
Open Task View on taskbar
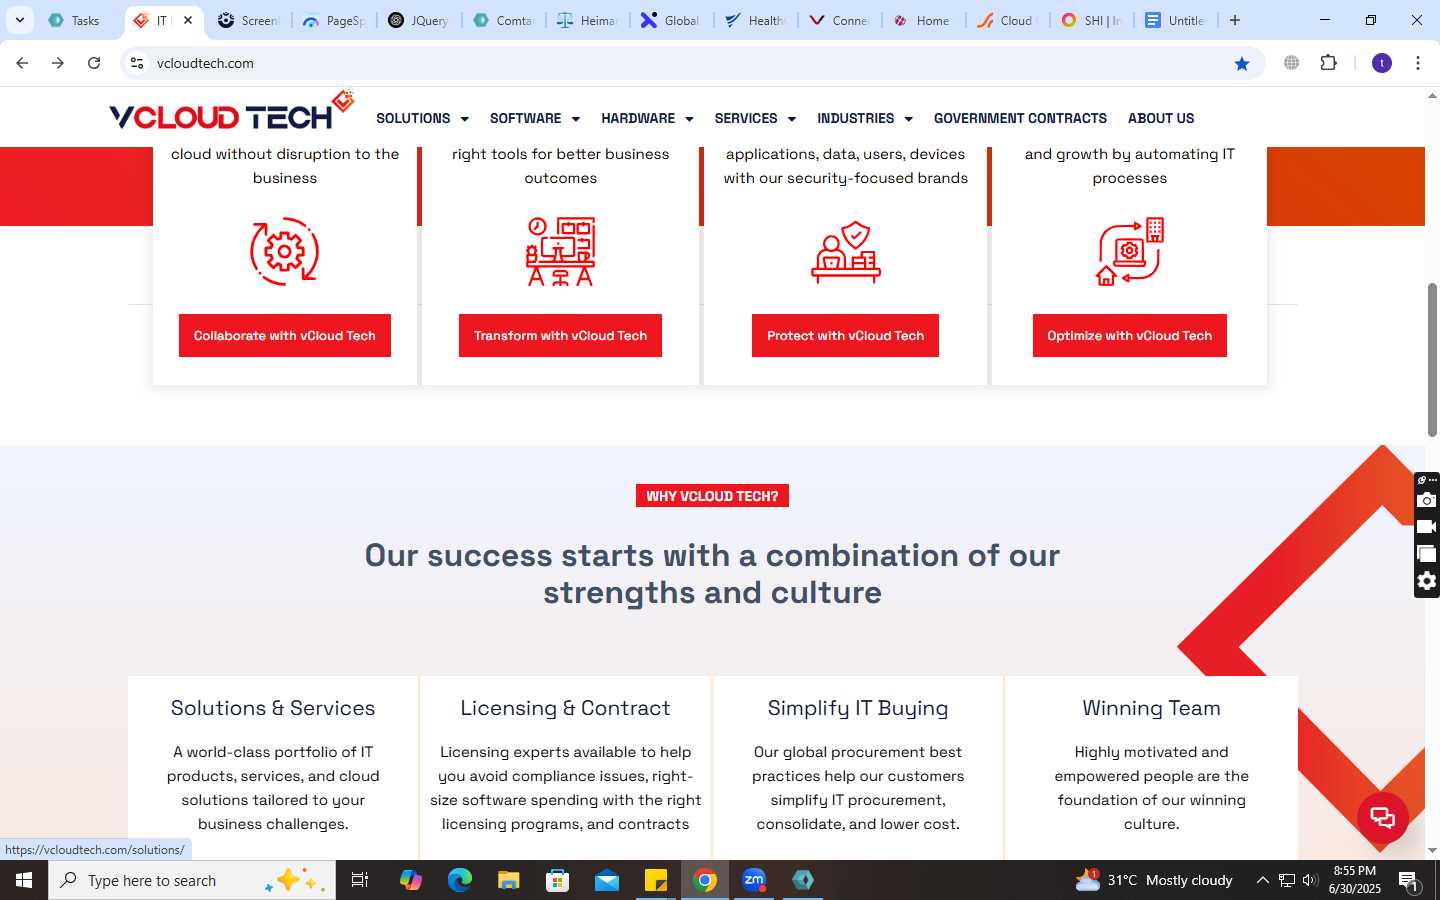coord(360,880)
